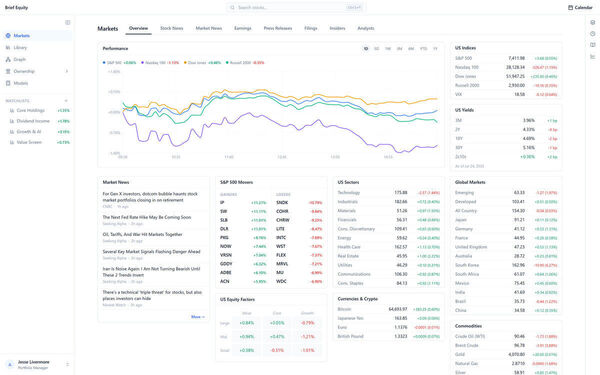This screenshot has height=375, width=600.
Task: Open the Calendar button
Action: 580,7
